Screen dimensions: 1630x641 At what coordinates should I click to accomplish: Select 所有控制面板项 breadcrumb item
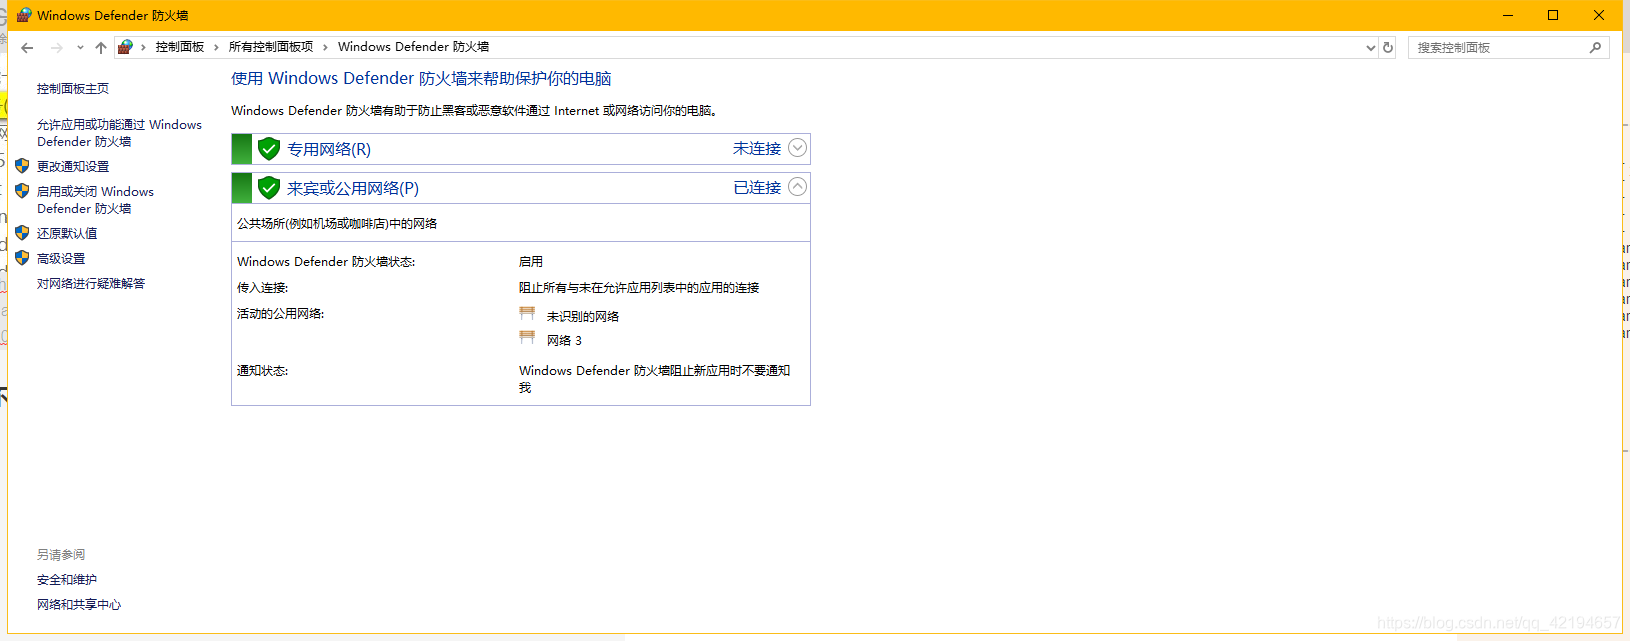click(x=271, y=47)
